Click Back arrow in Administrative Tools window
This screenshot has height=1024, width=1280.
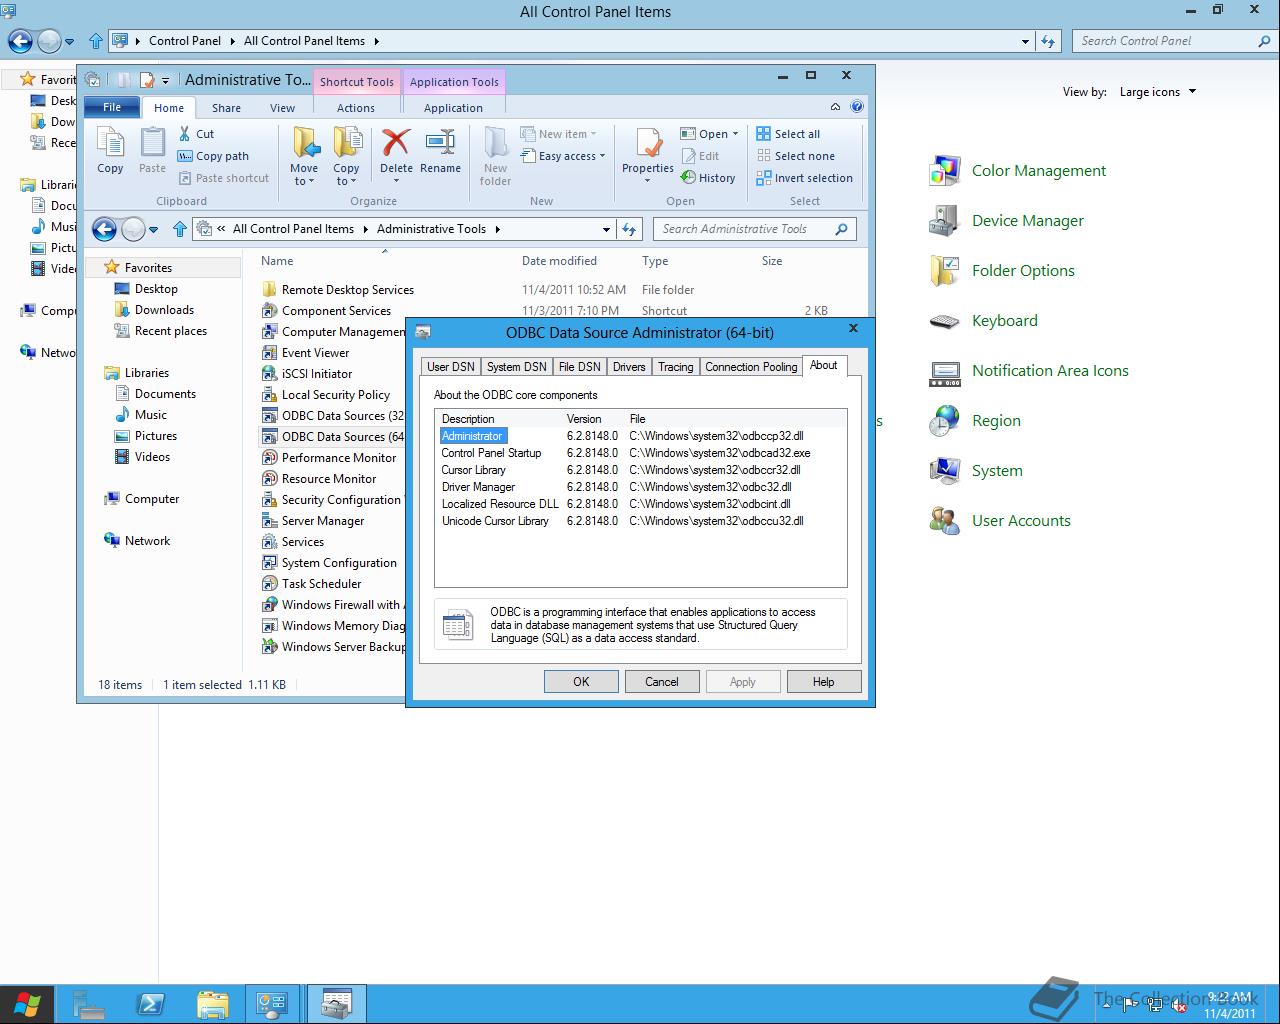pyautogui.click(x=105, y=229)
